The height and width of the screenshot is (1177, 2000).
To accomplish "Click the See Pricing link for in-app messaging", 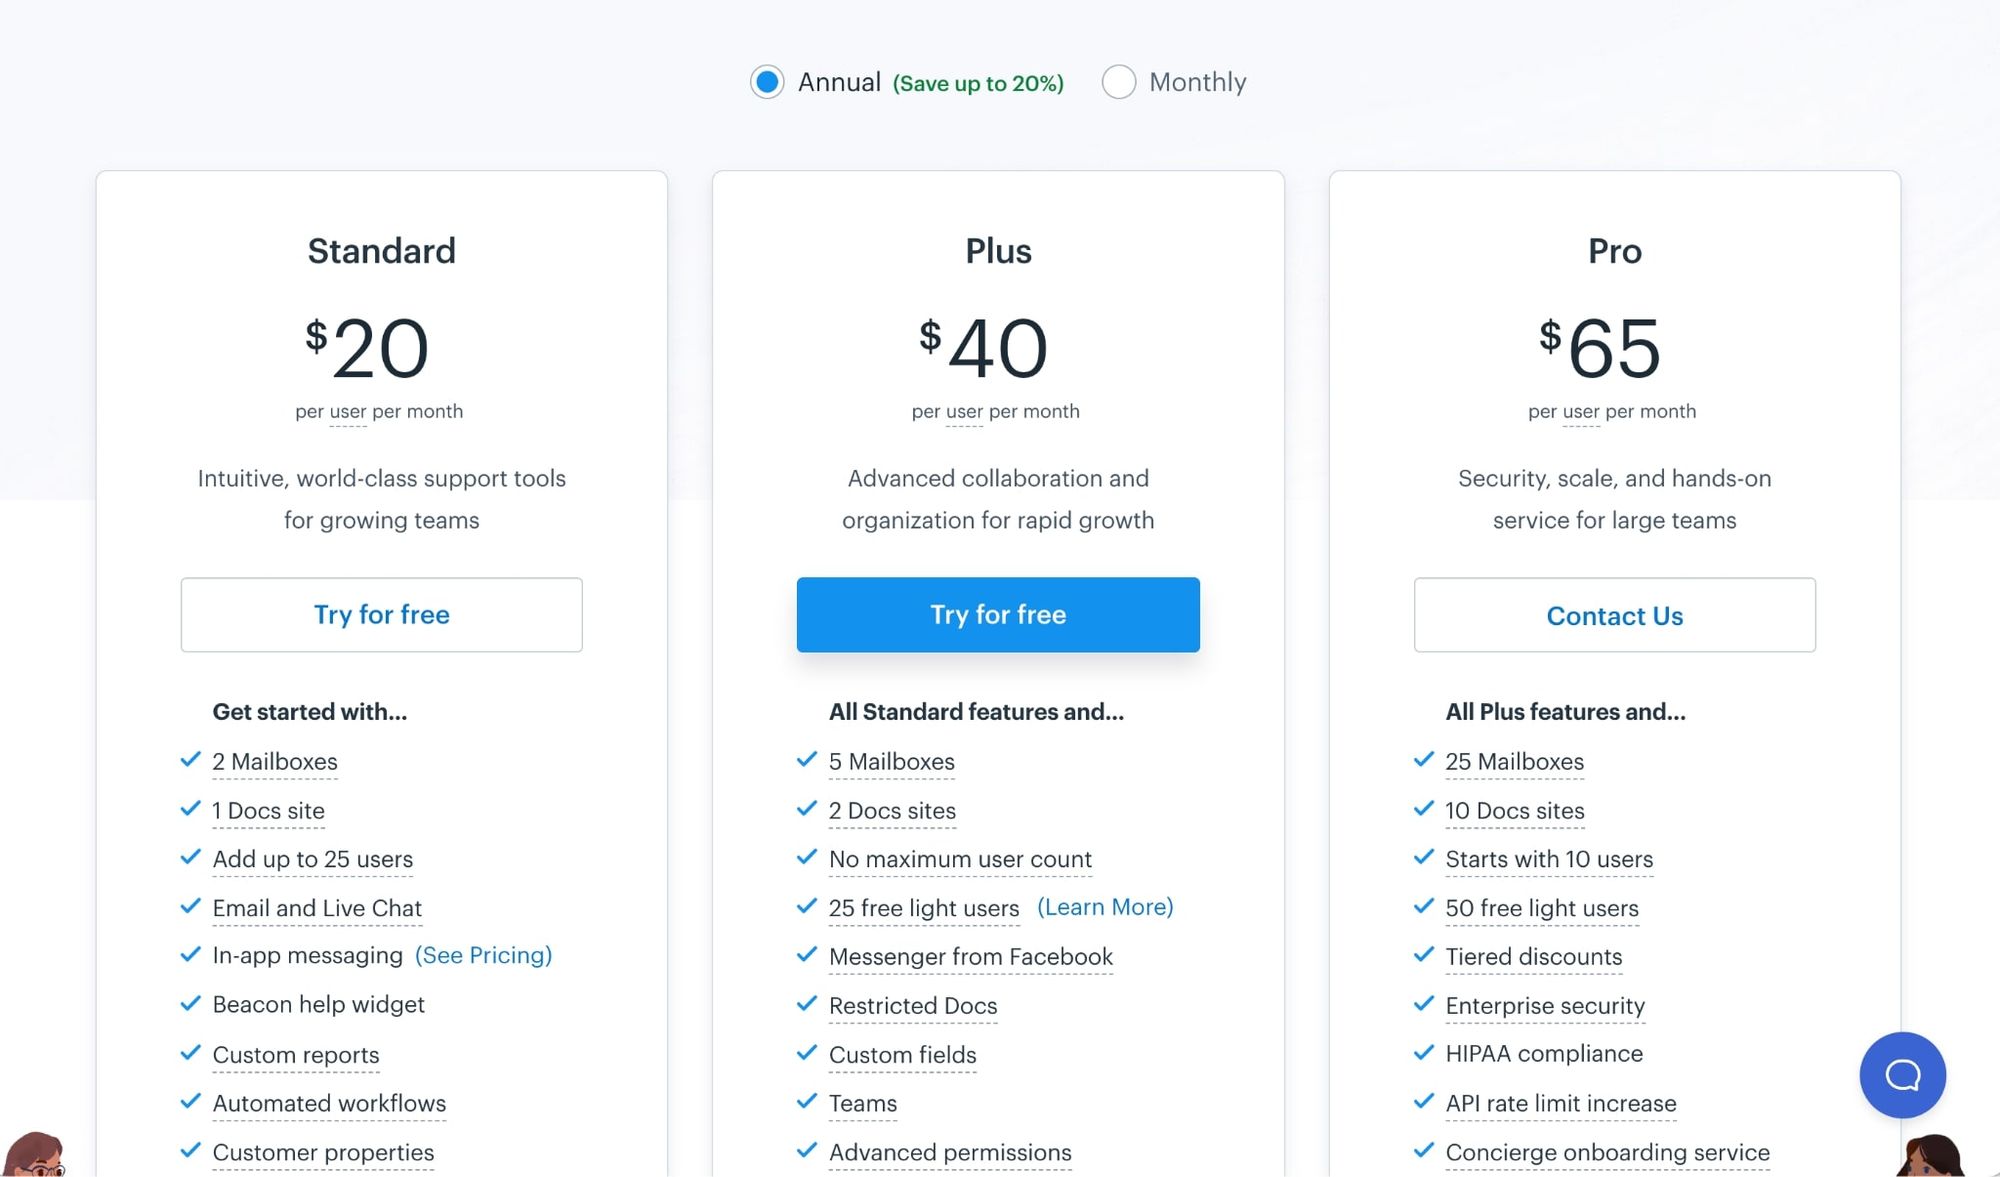I will pos(482,954).
